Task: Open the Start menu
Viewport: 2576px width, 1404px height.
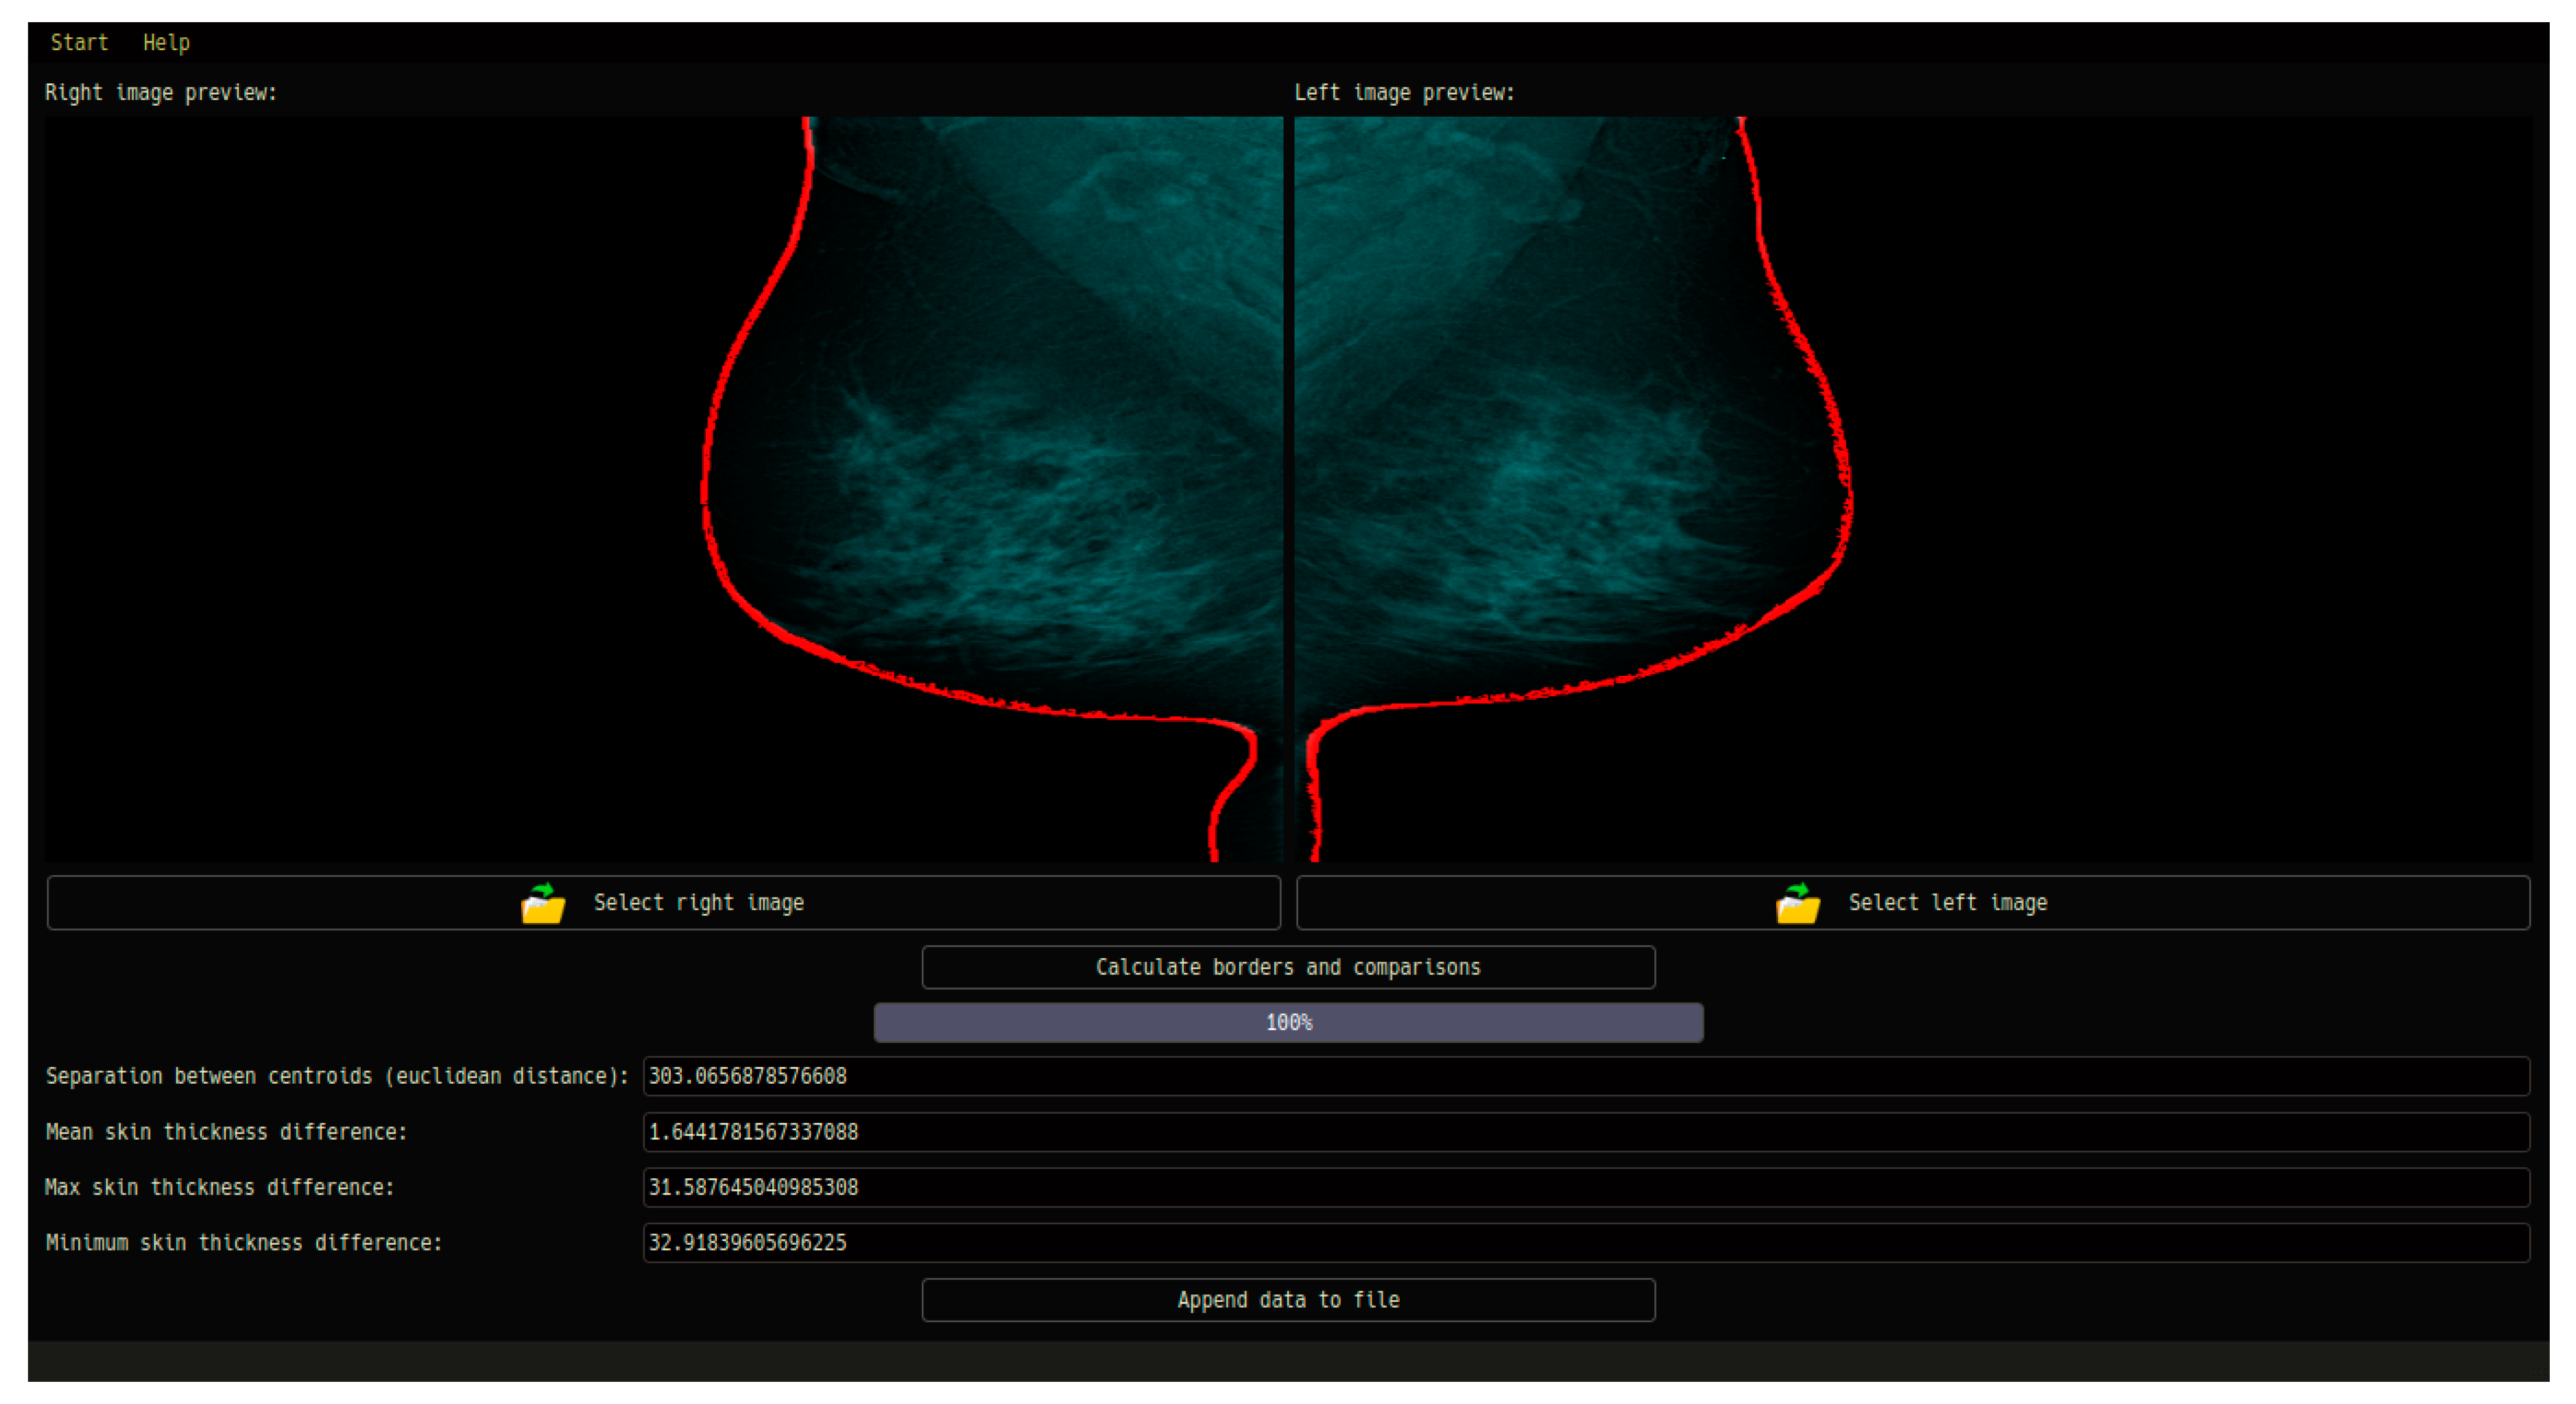Action: pyautogui.click(x=79, y=42)
